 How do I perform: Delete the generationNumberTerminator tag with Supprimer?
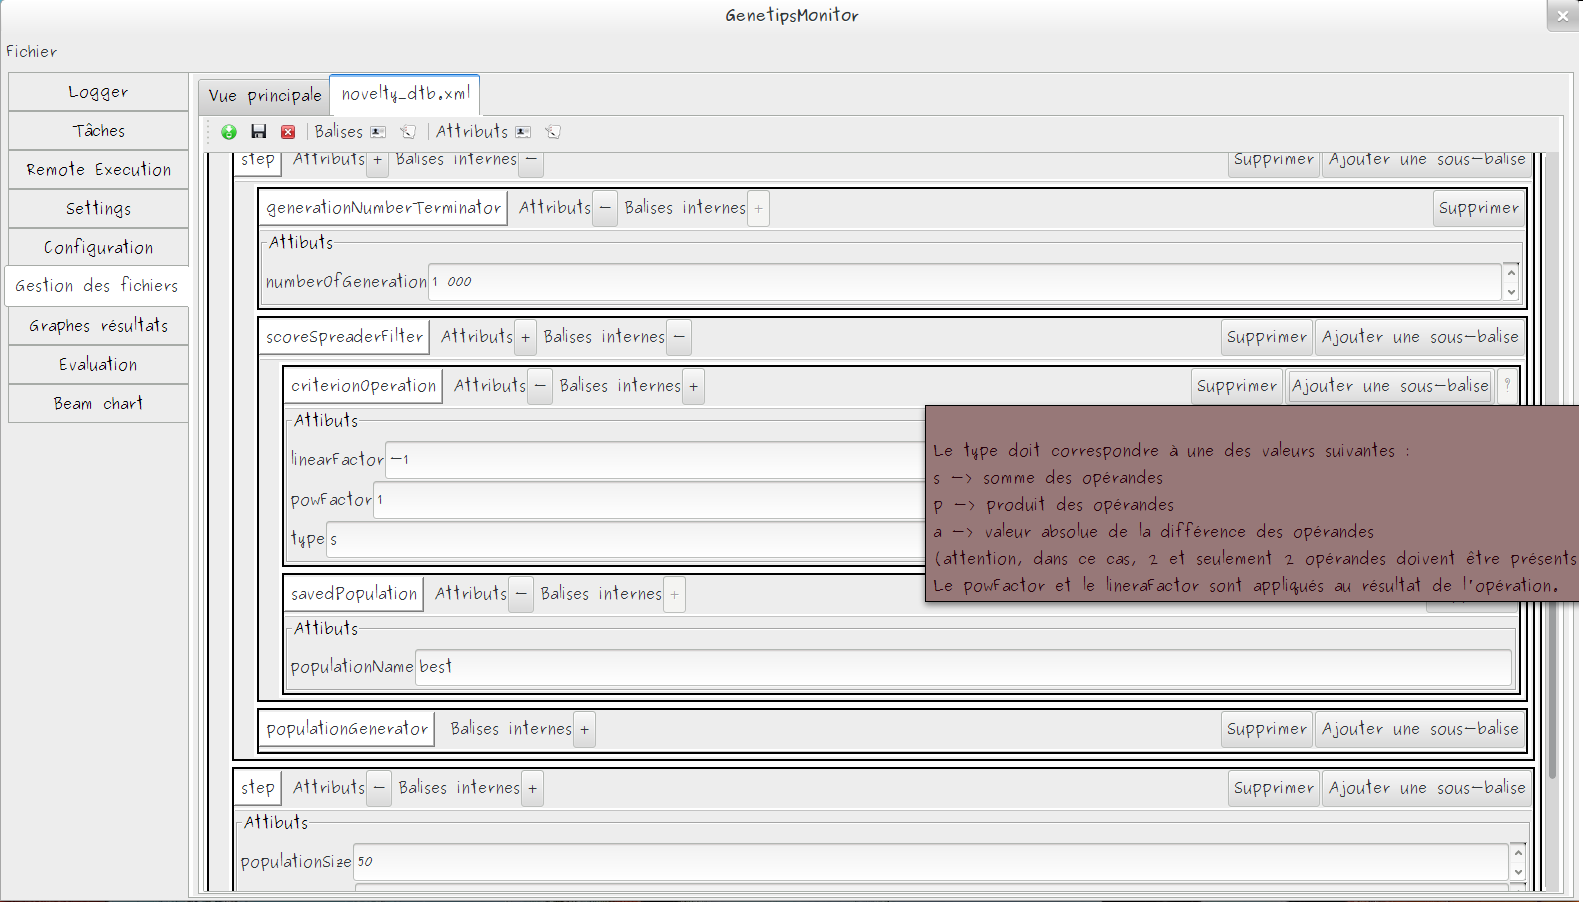pos(1478,208)
